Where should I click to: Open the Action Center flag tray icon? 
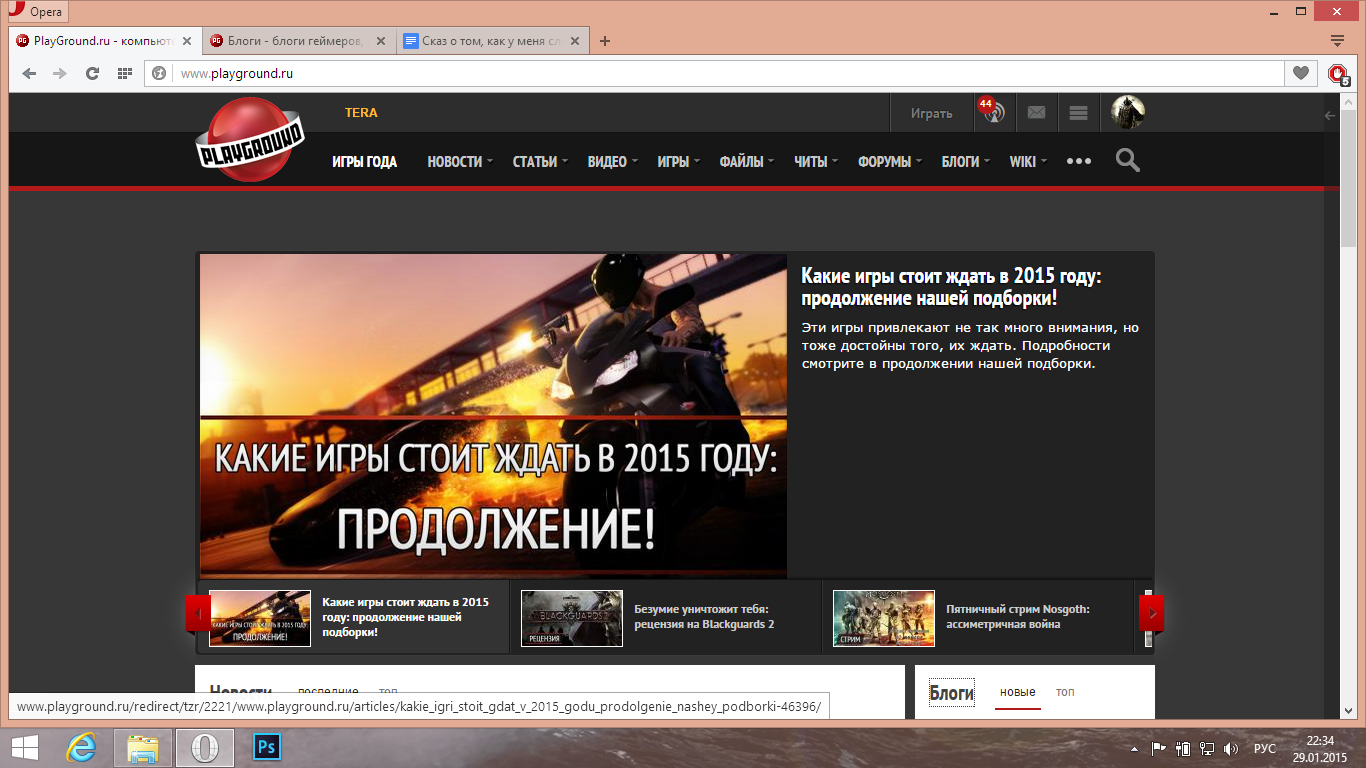click(1160, 748)
